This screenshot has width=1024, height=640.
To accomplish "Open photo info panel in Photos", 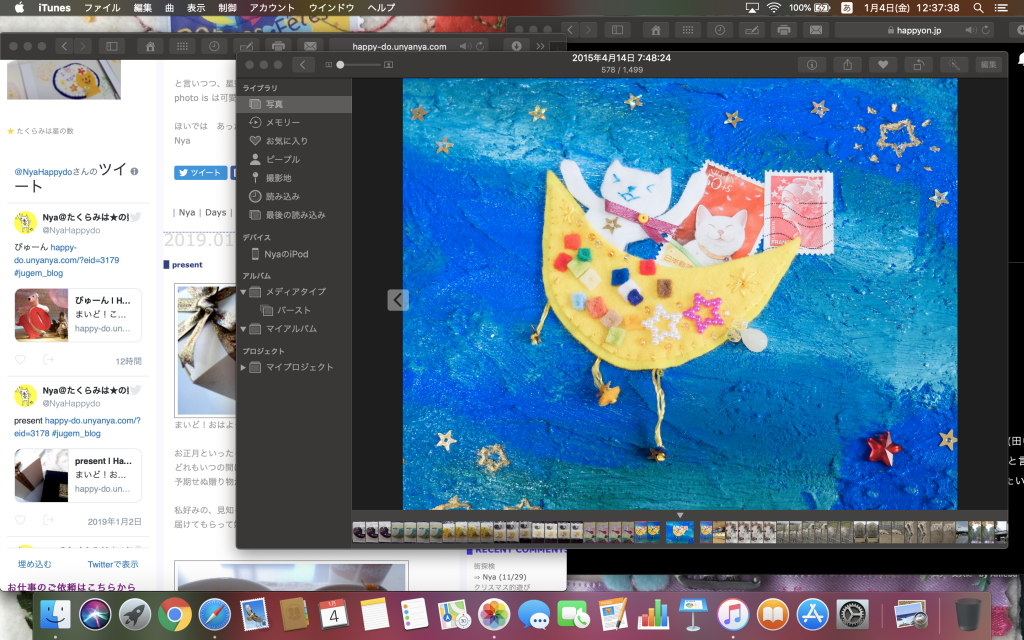I will (812, 65).
